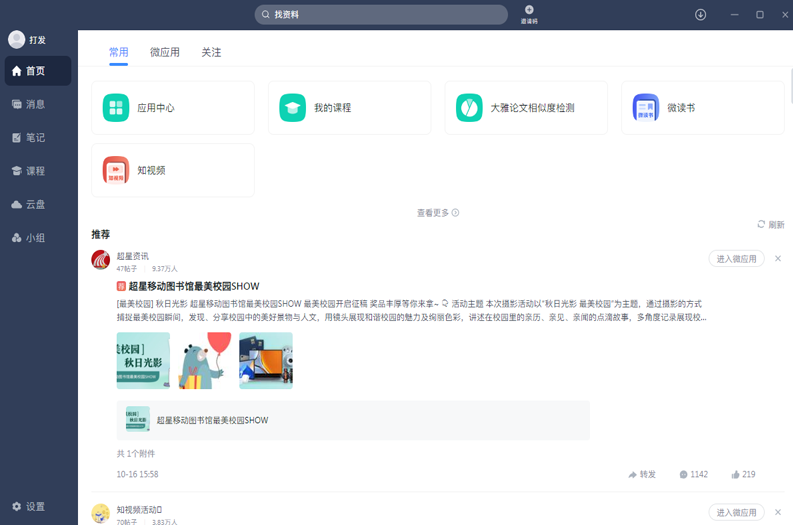Image resolution: width=793 pixels, height=525 pixels.
Task: Click 进入微应用 button for 超星资讯
Action: click(x=737, y=259)
